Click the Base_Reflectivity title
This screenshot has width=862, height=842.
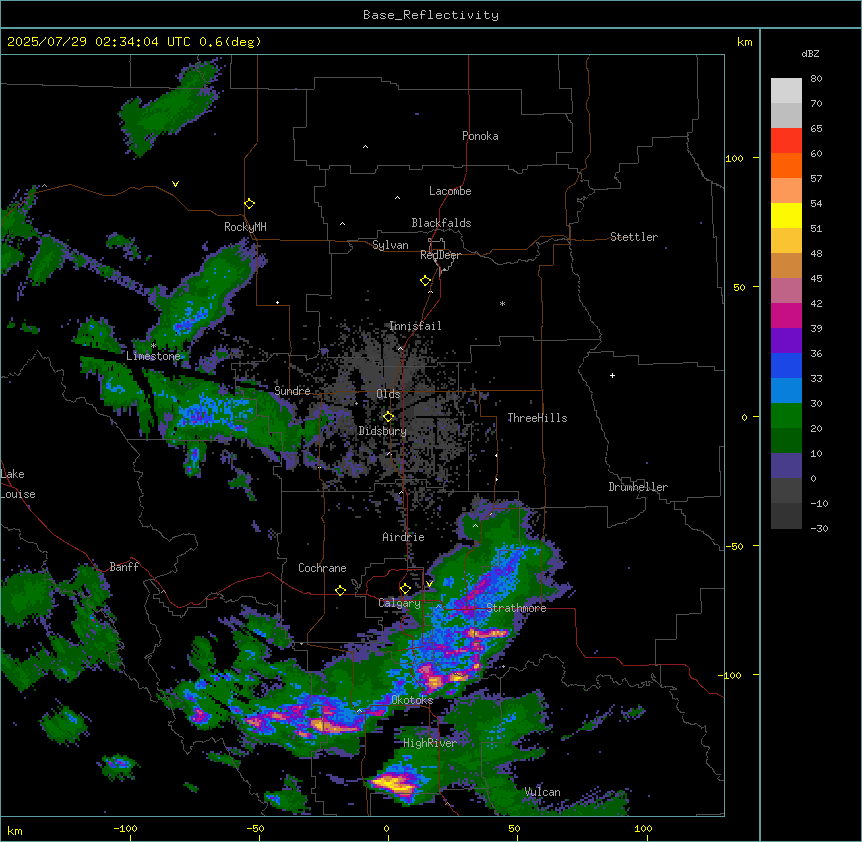(431, 15)
